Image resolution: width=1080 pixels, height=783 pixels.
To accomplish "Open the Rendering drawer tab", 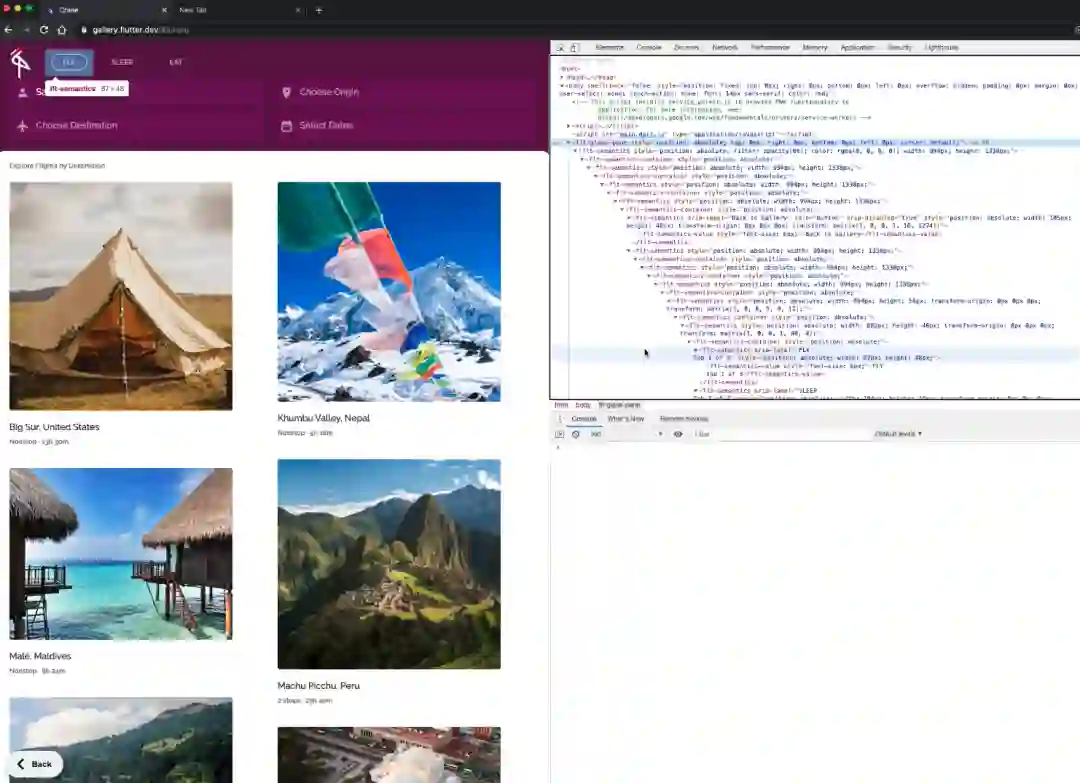I will point(683,419).
